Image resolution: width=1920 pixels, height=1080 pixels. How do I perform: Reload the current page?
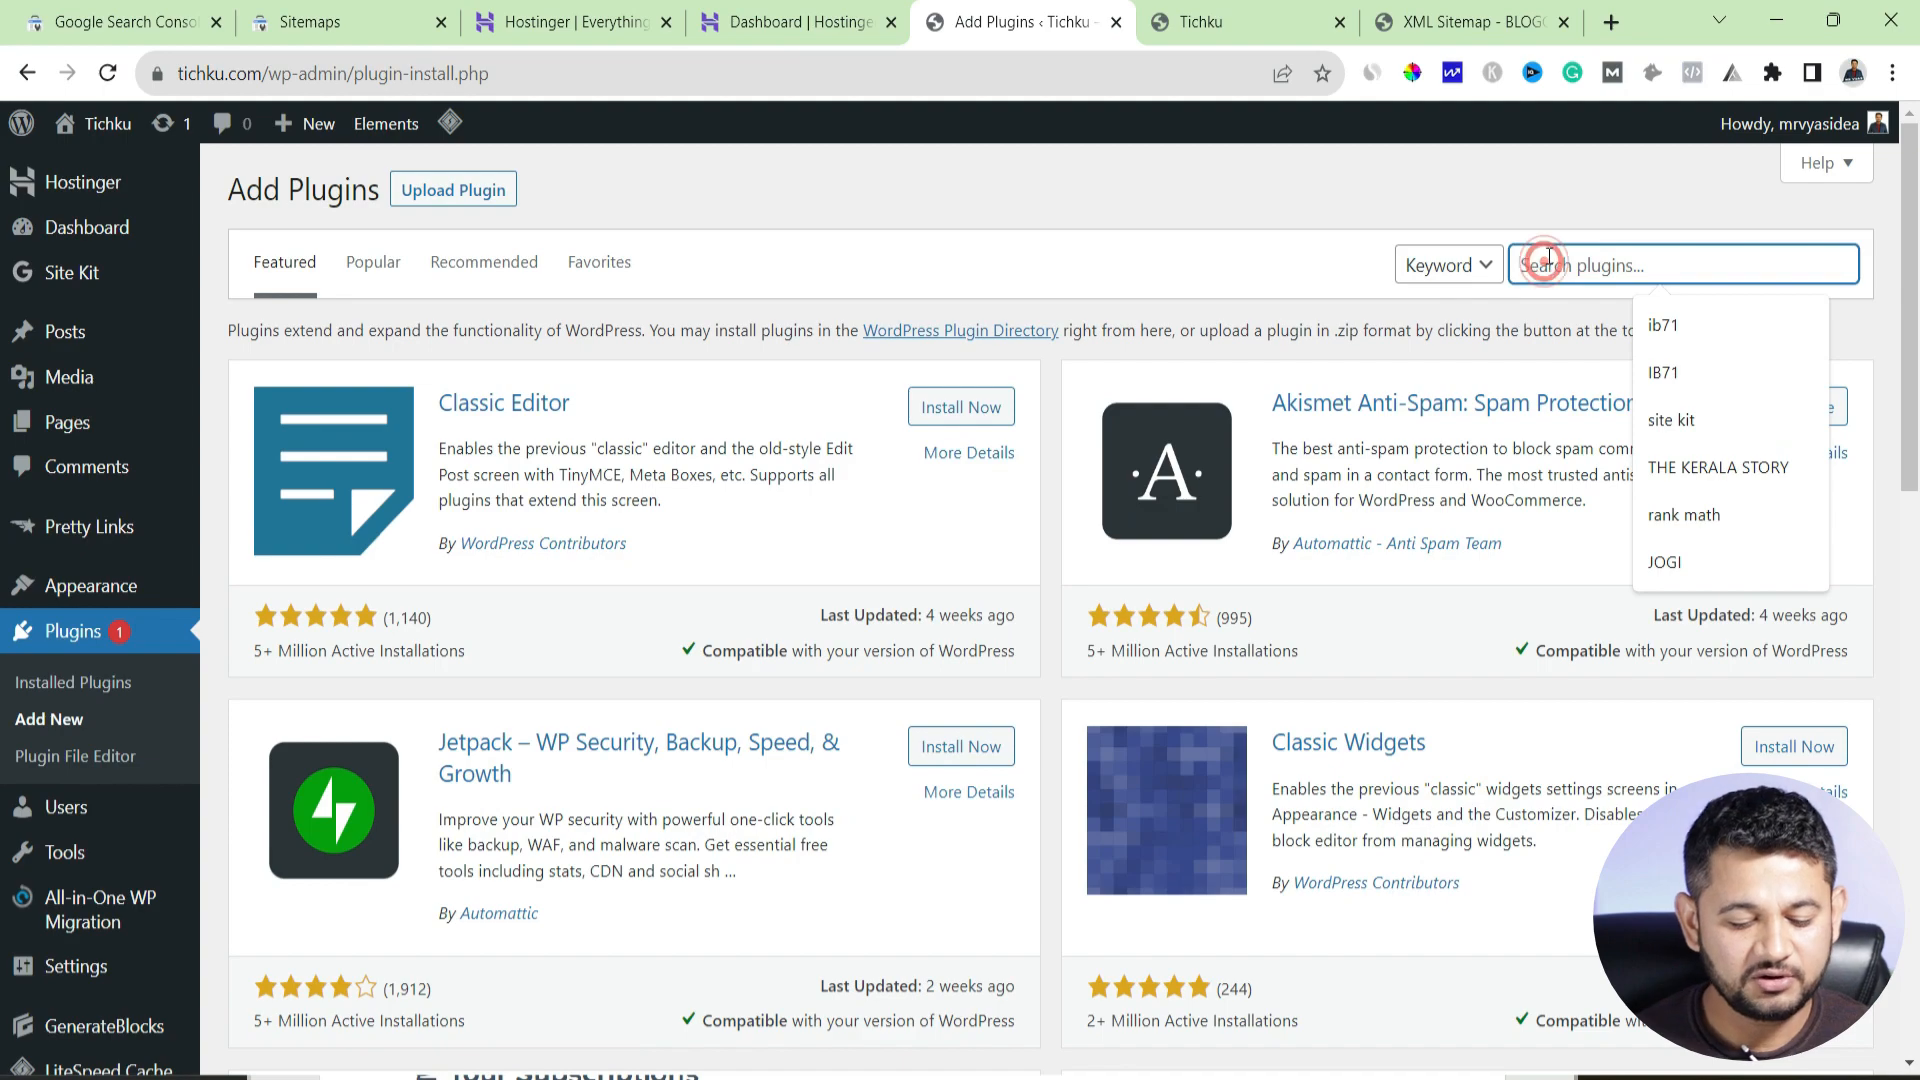(108, 73)
